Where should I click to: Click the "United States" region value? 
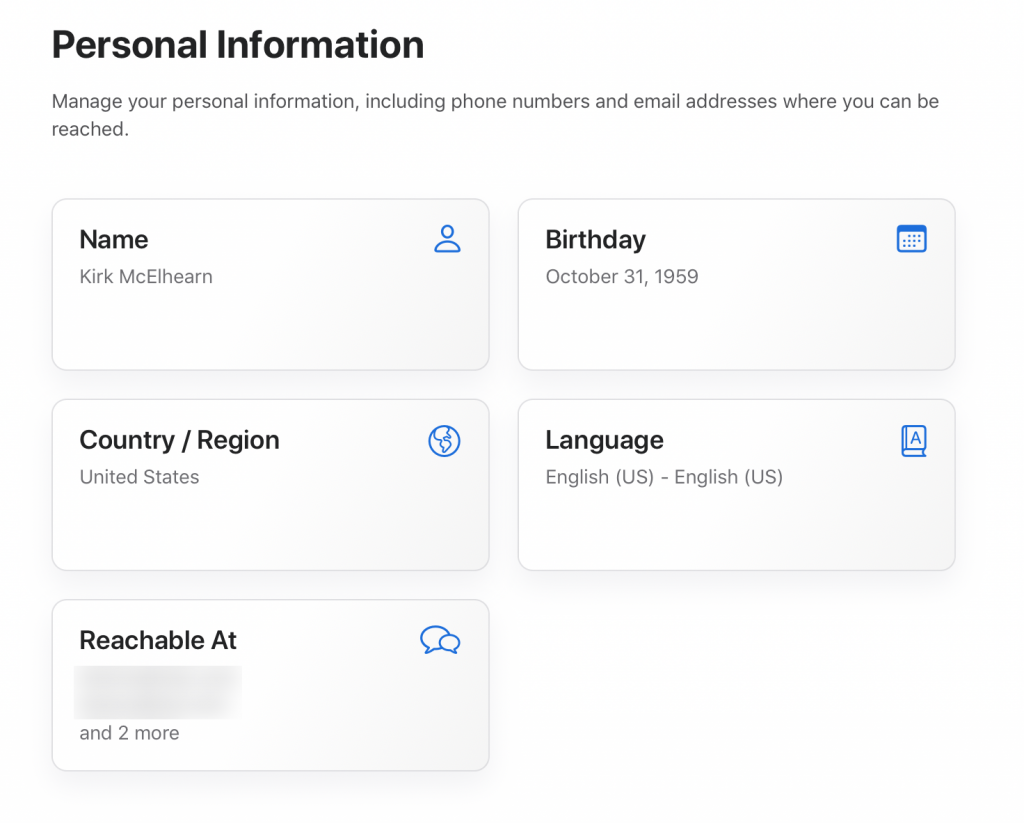[x=139, y=477]
